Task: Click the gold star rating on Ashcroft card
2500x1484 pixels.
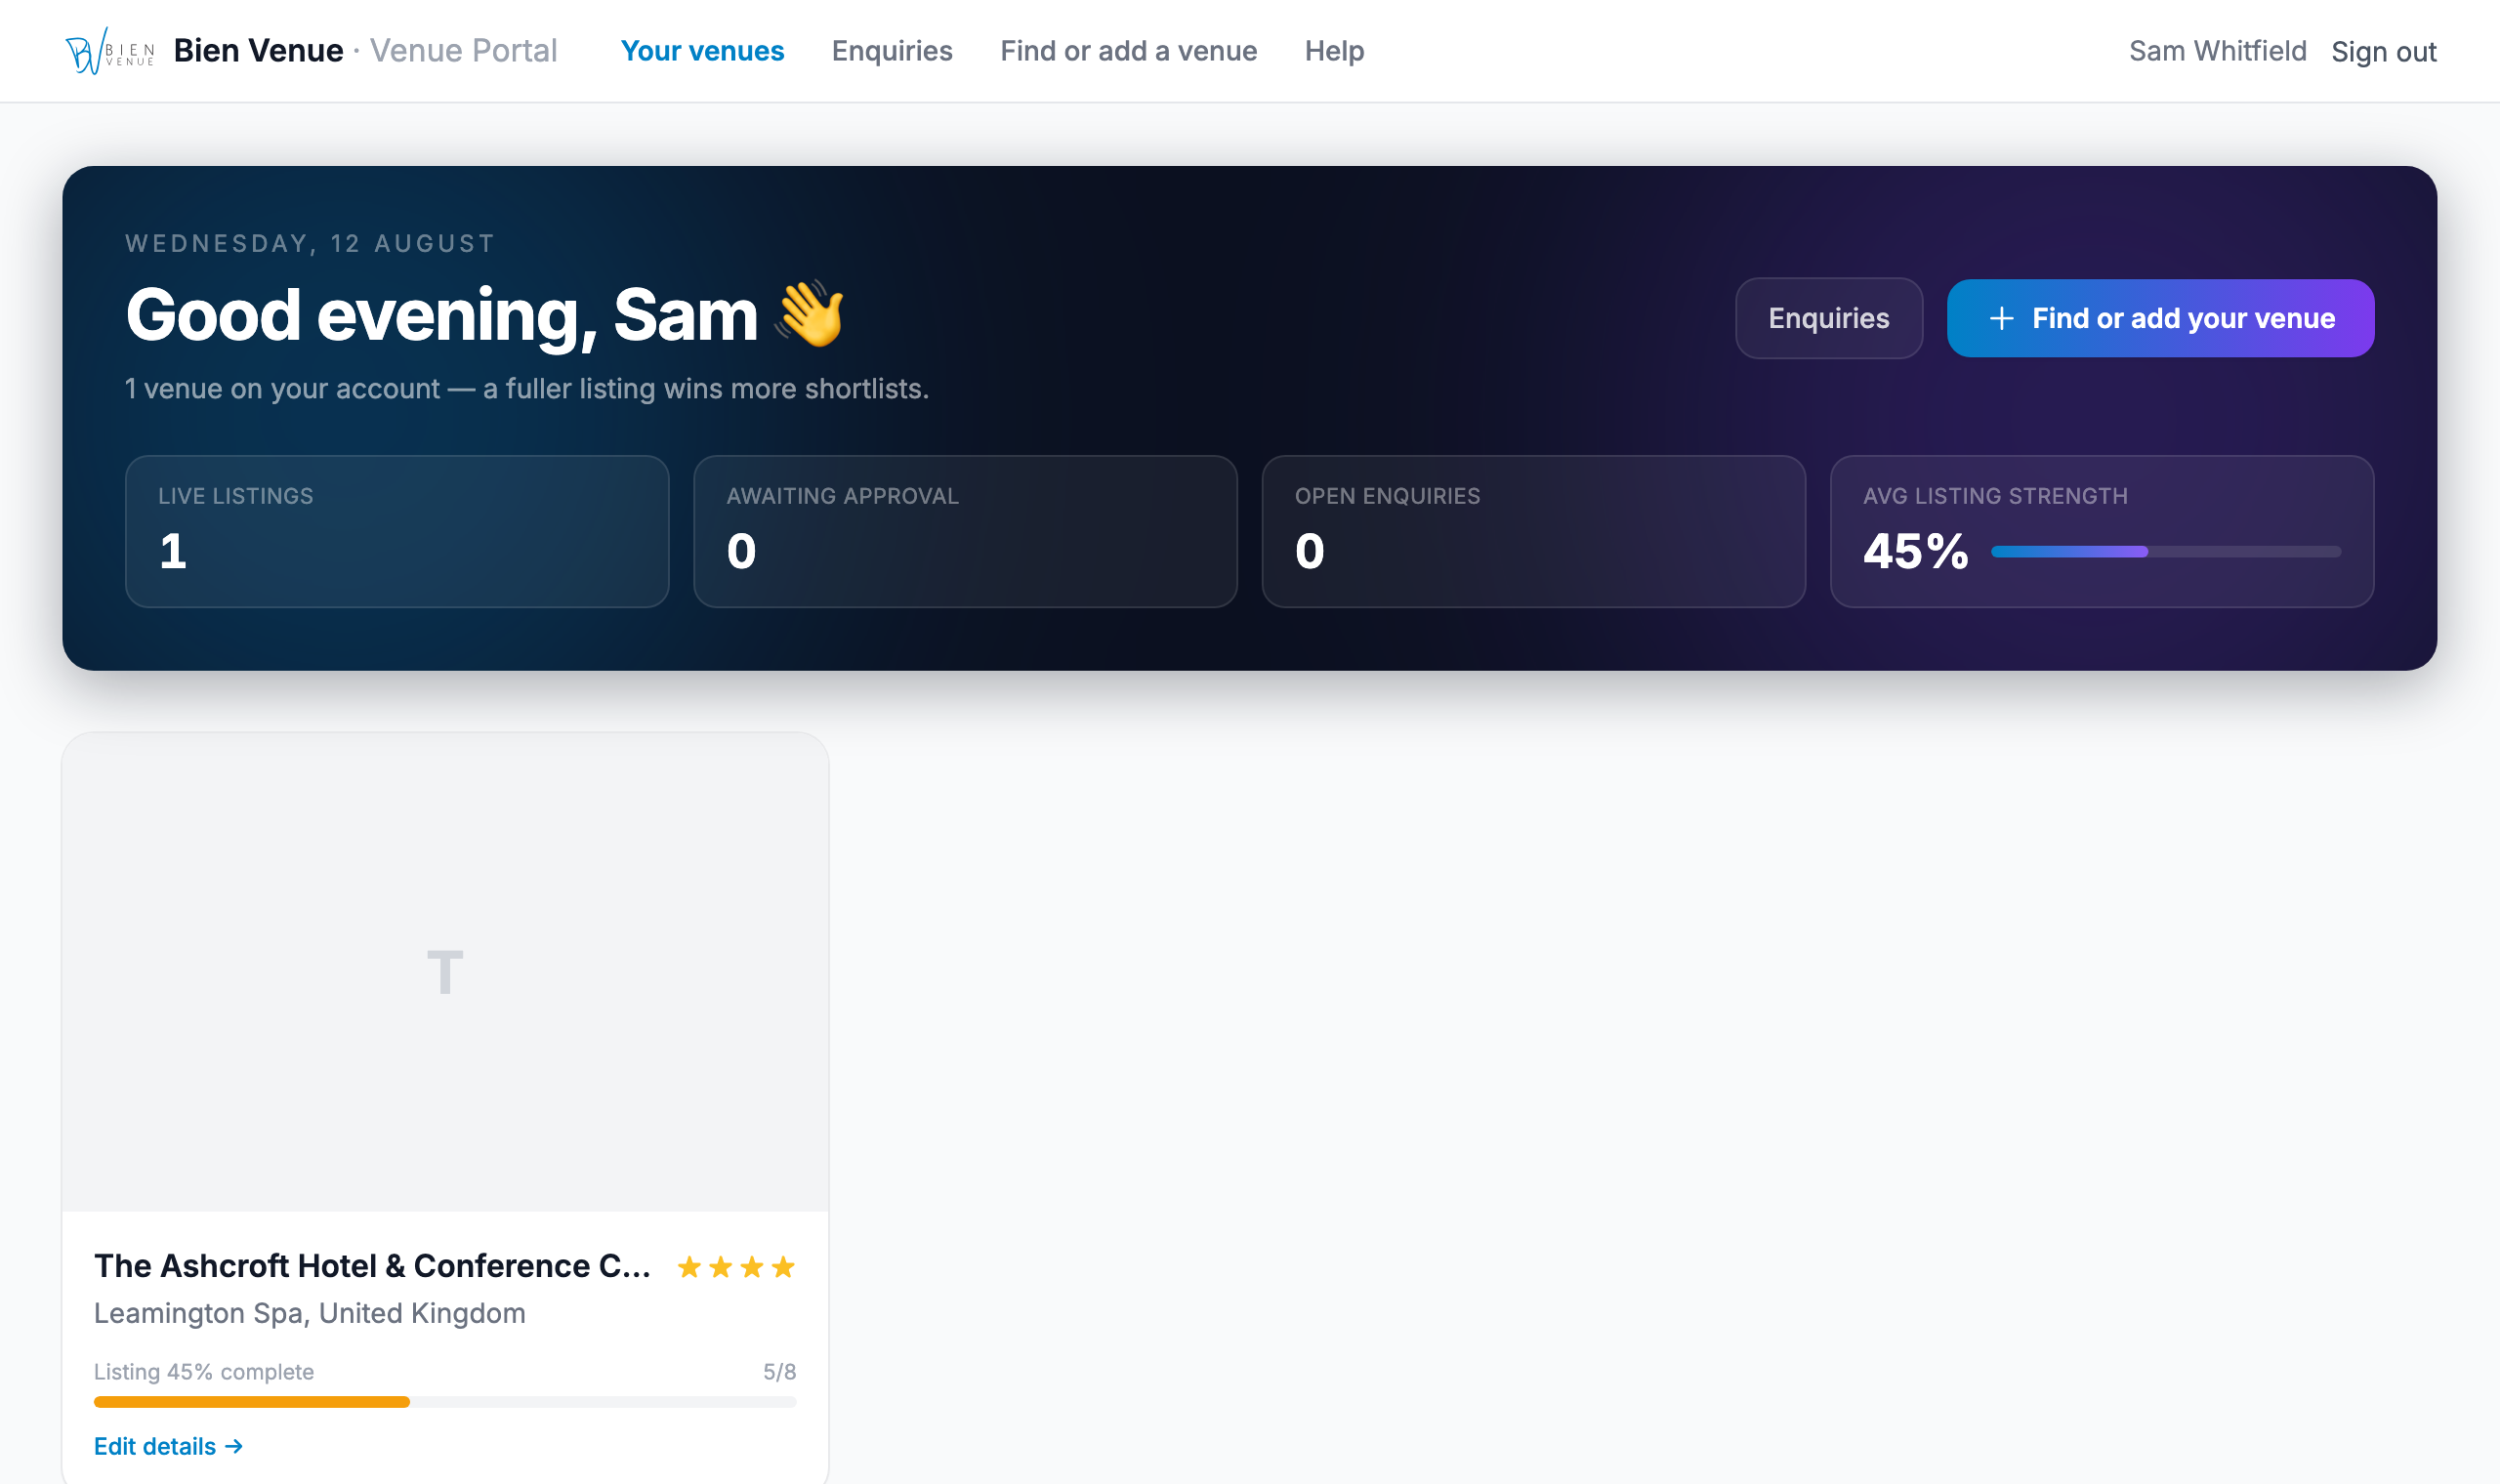Action: point(736,1267)
